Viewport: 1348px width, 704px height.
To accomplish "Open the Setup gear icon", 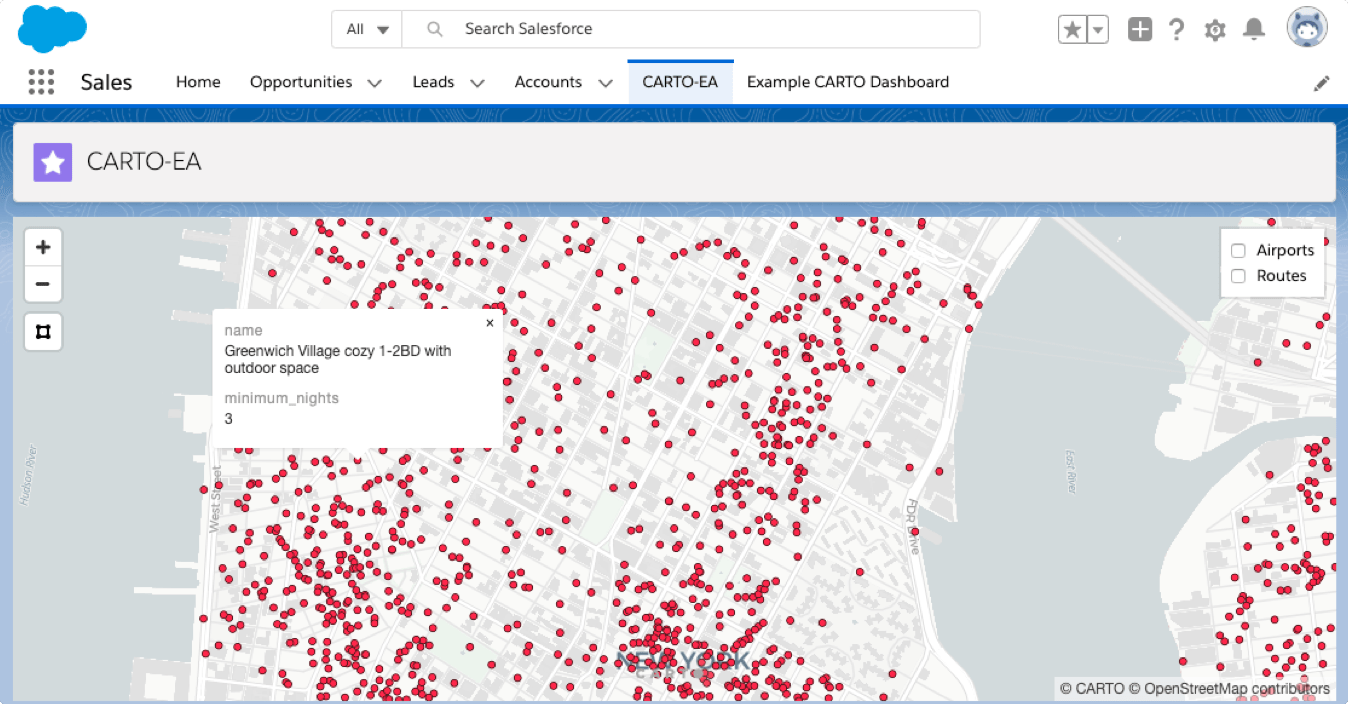I will pos(1215,30).
